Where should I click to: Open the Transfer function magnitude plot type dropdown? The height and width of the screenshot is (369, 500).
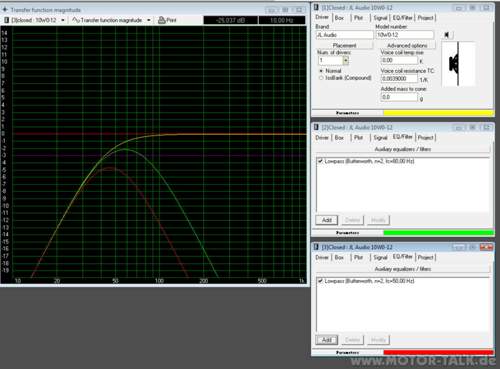point(149,20)
